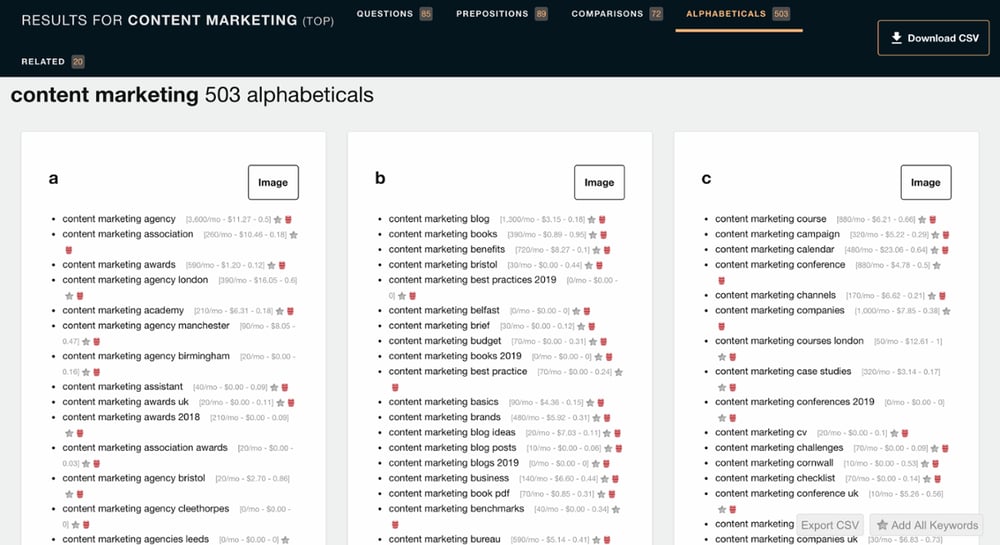The width and height of the screenshot is (1000, 545).
Task: Open 'content marketing courses london' link
Action: 790,341
